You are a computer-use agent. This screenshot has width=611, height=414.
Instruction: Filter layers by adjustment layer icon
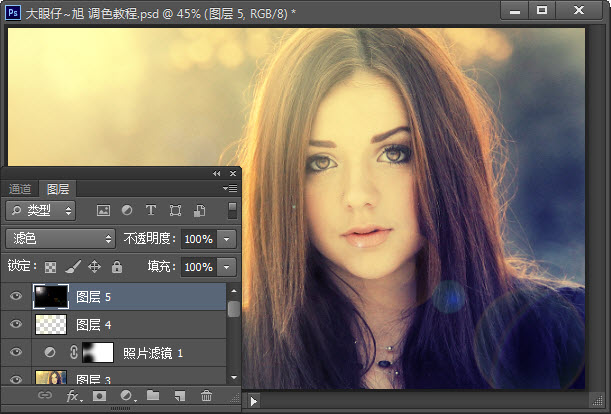(127, 211)
